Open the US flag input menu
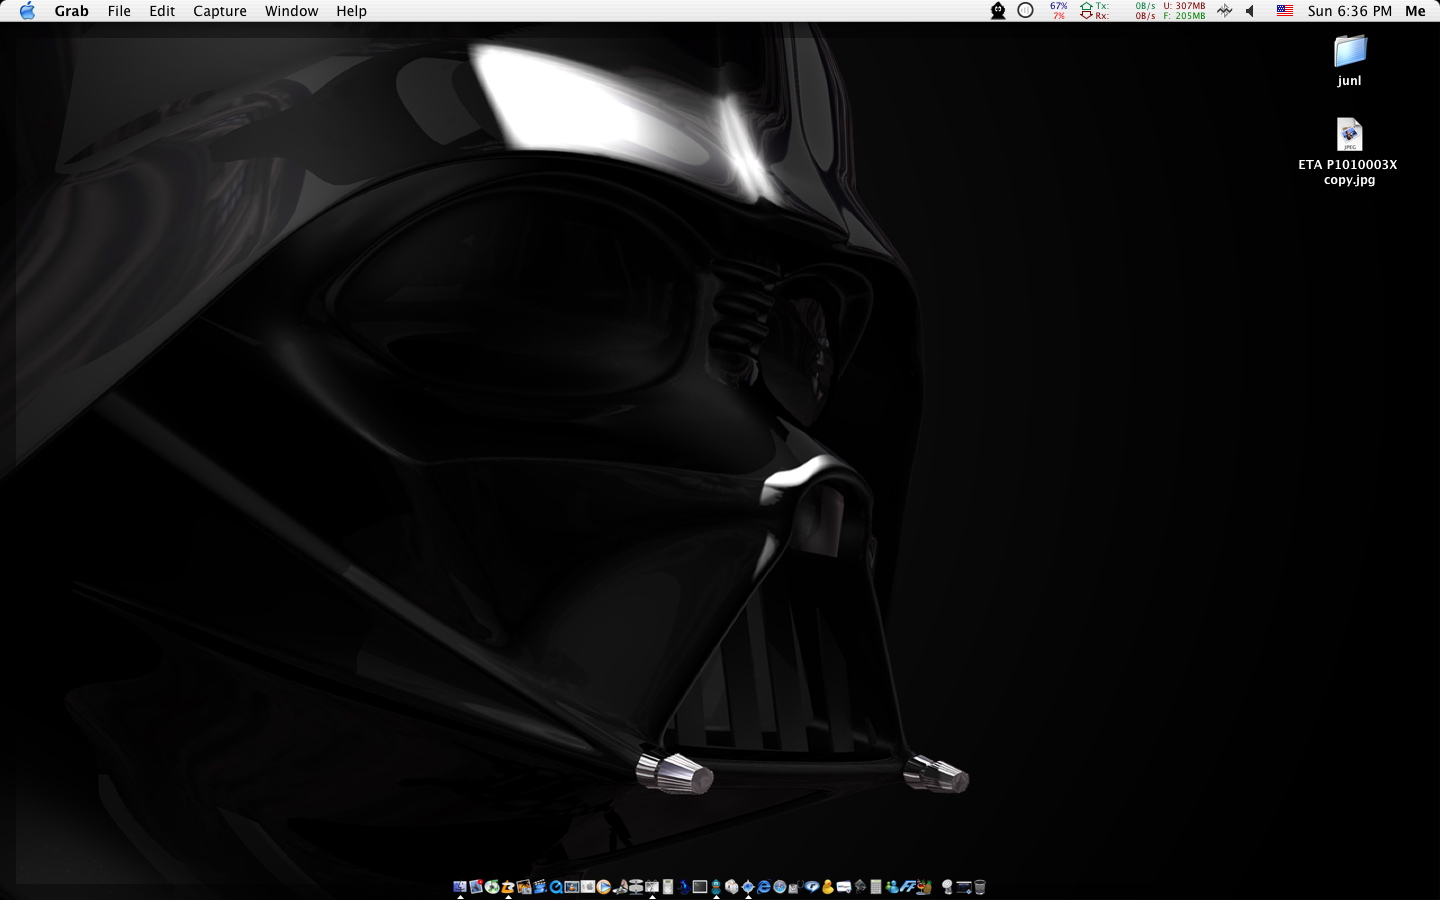 point(1285,11)
